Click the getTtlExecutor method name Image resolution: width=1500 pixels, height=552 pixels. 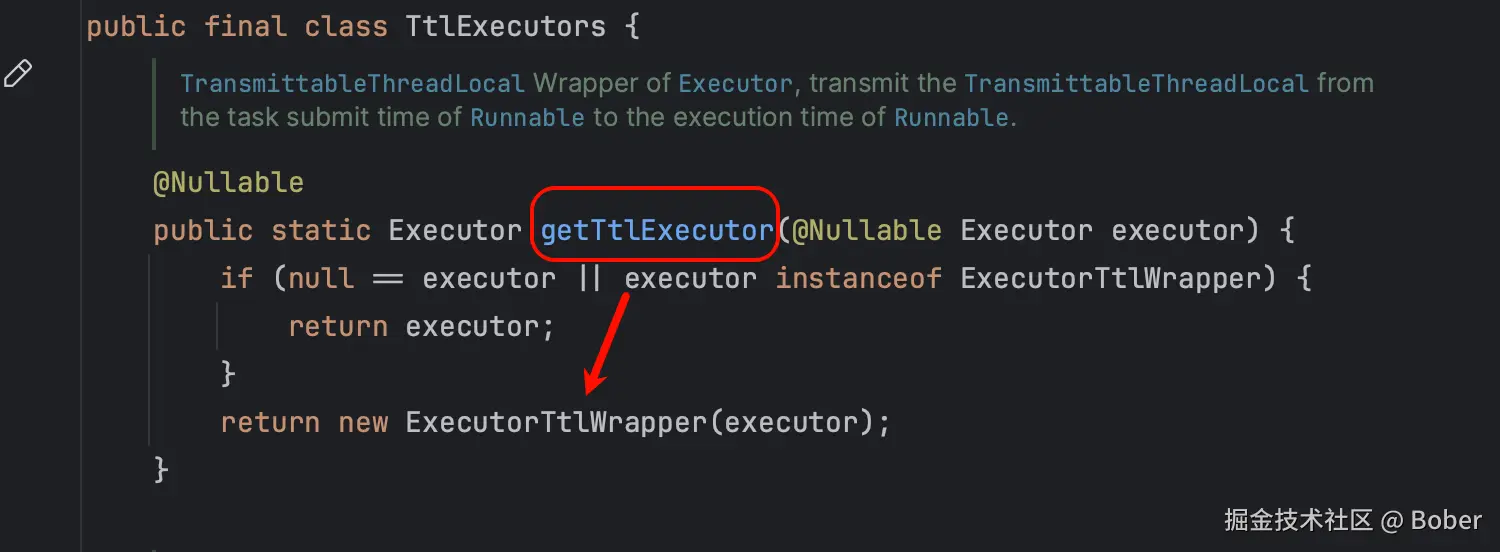tap(657, 231)
